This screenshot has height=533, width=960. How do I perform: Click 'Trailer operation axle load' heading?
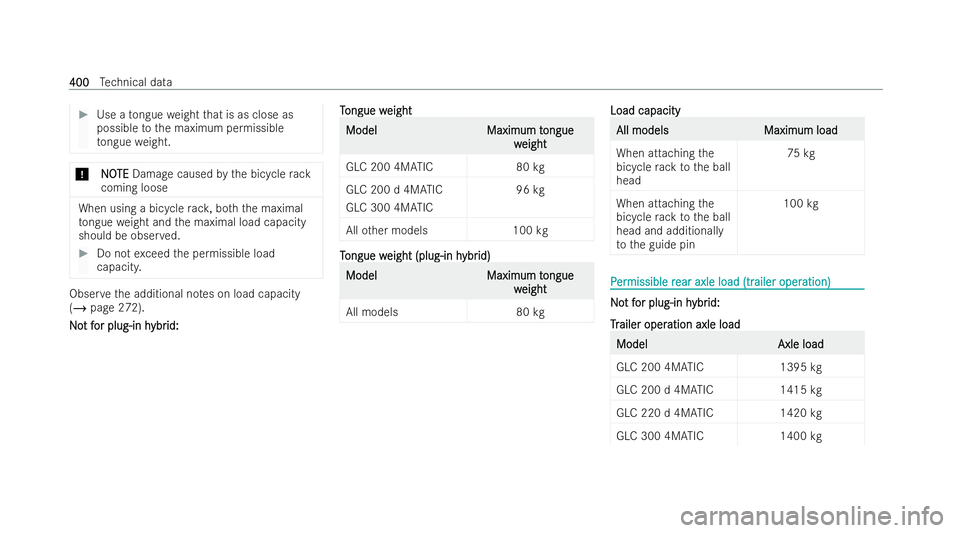click(675, 324)
